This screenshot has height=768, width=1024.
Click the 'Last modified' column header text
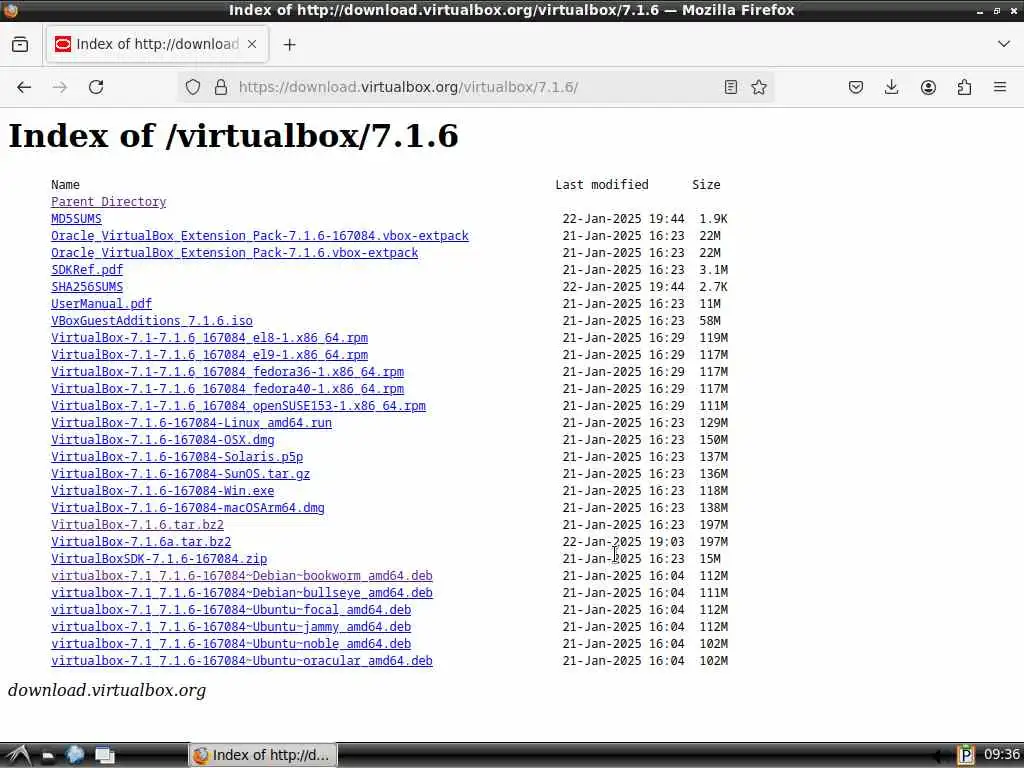click(x=601, y=185)
